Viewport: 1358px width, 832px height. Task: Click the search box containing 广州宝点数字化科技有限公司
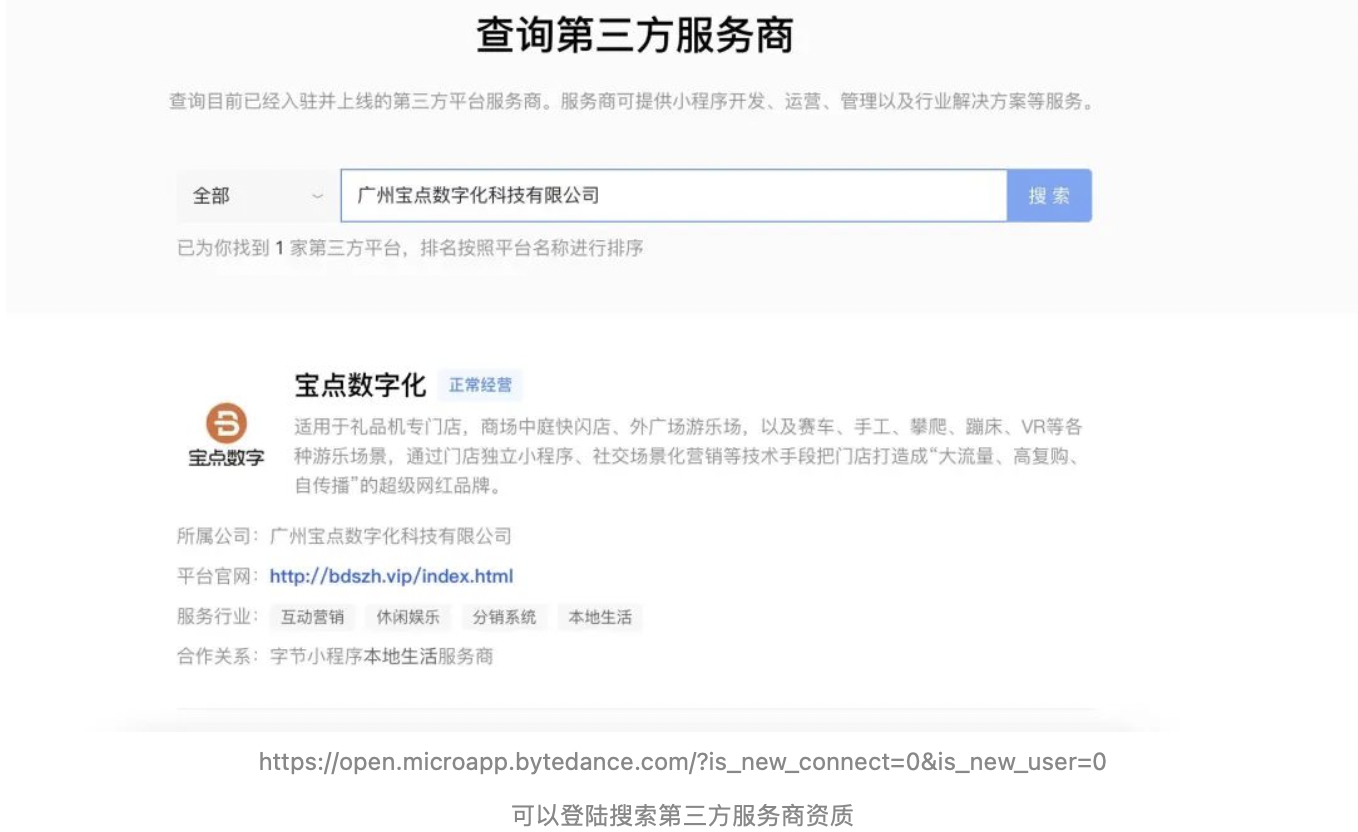673,196
